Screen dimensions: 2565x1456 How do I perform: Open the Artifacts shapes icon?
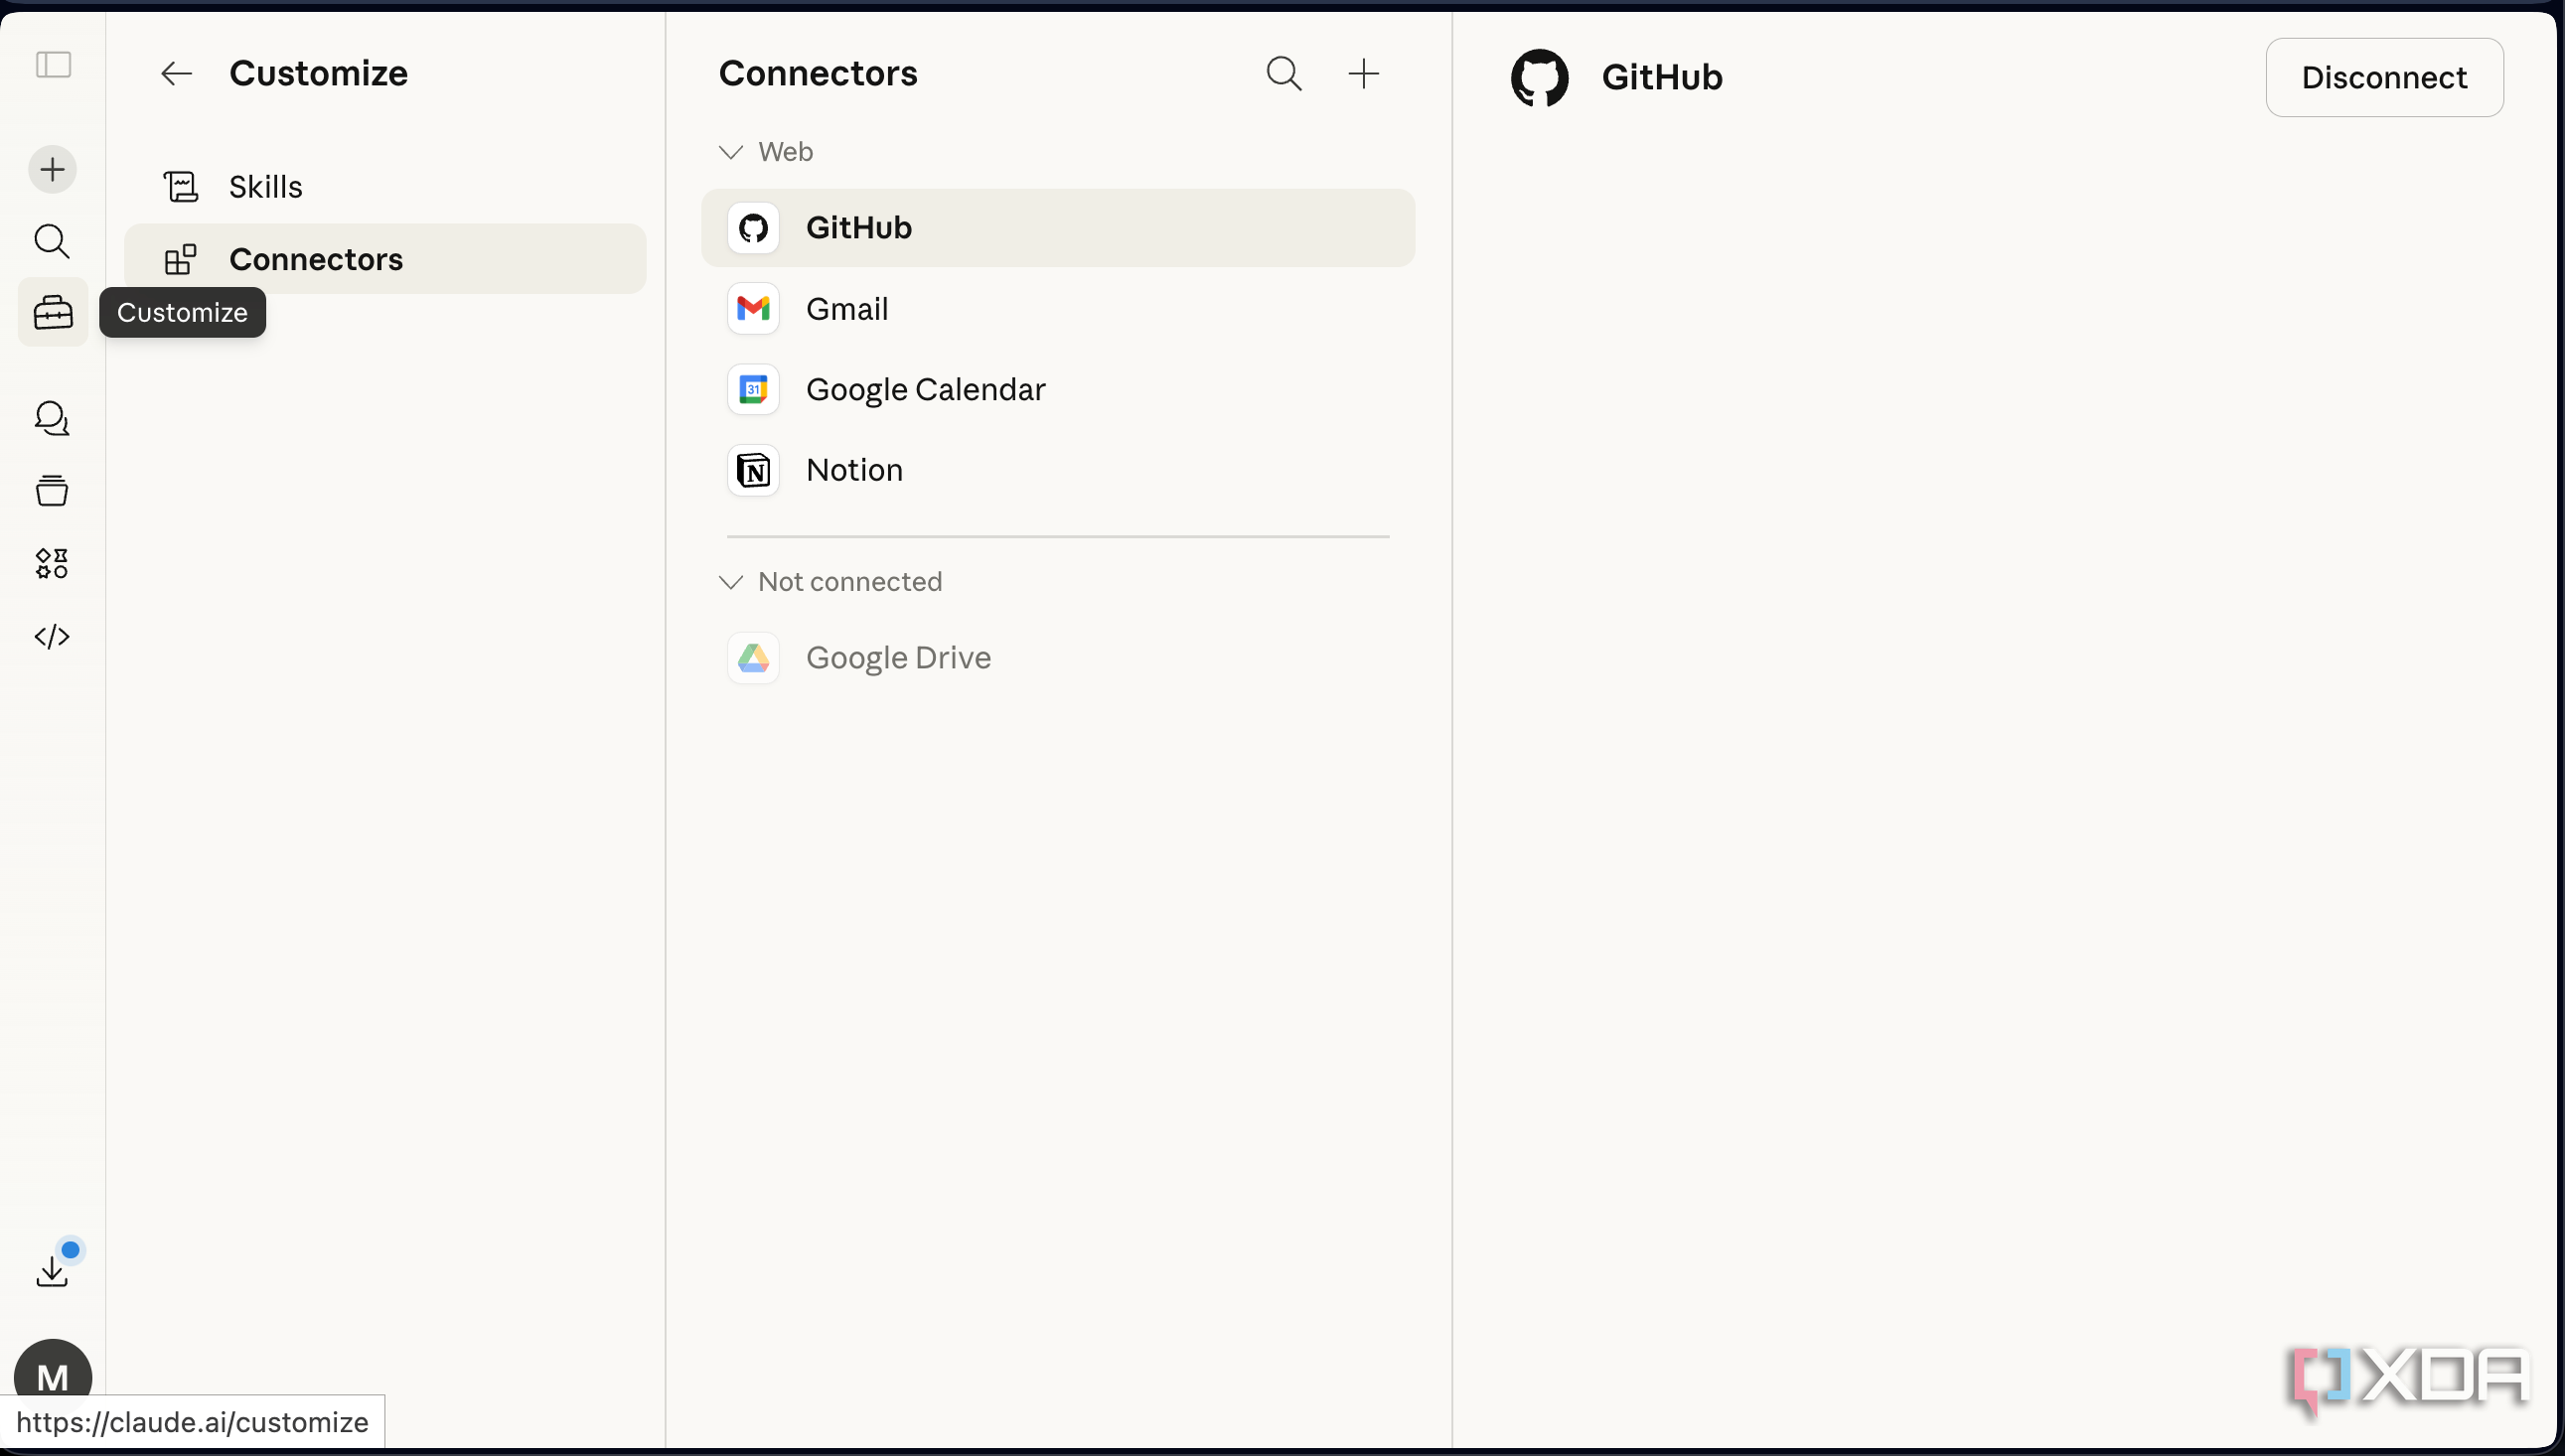coord(52,563)
